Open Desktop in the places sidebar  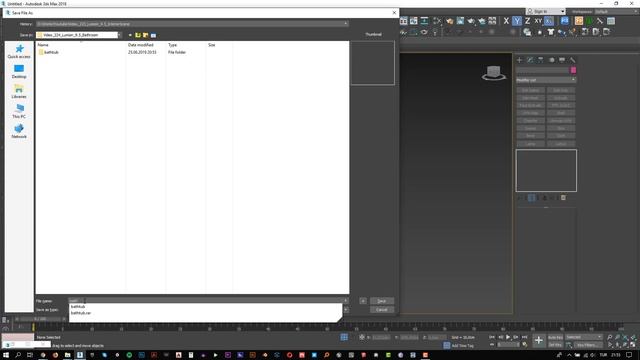19,71
